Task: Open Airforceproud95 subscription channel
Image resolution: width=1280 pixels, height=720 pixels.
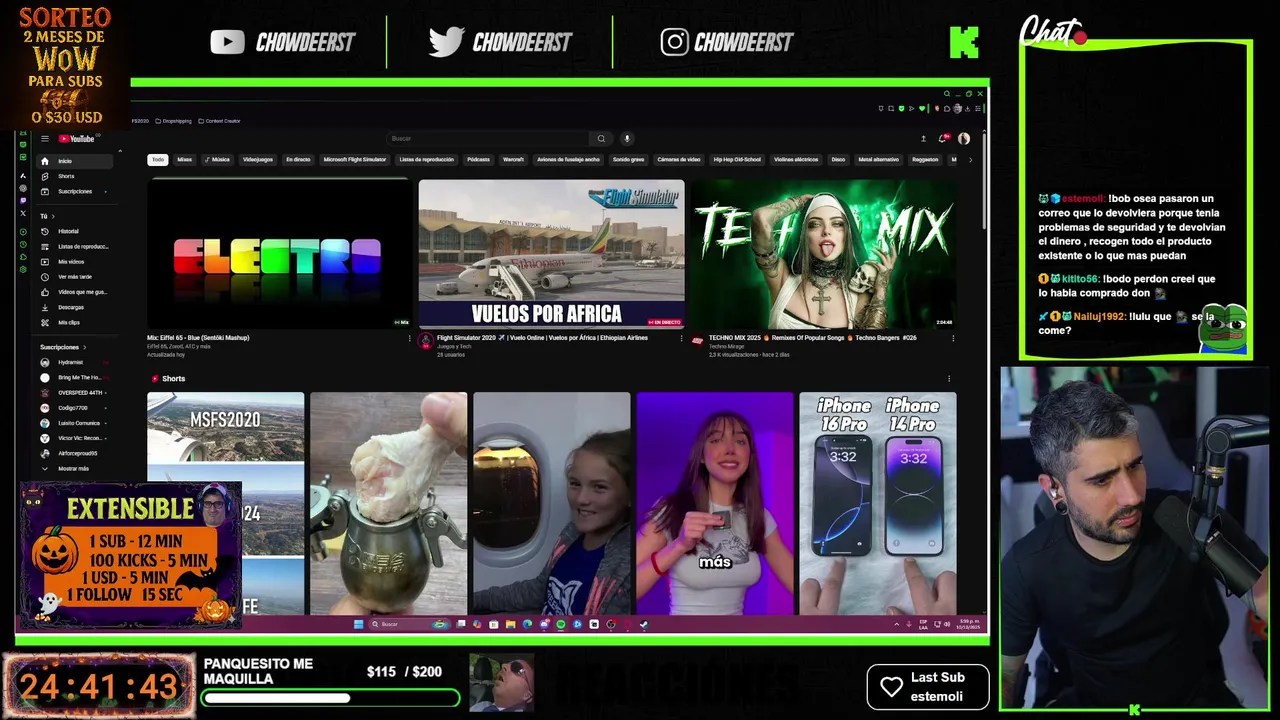Action: 77,453
